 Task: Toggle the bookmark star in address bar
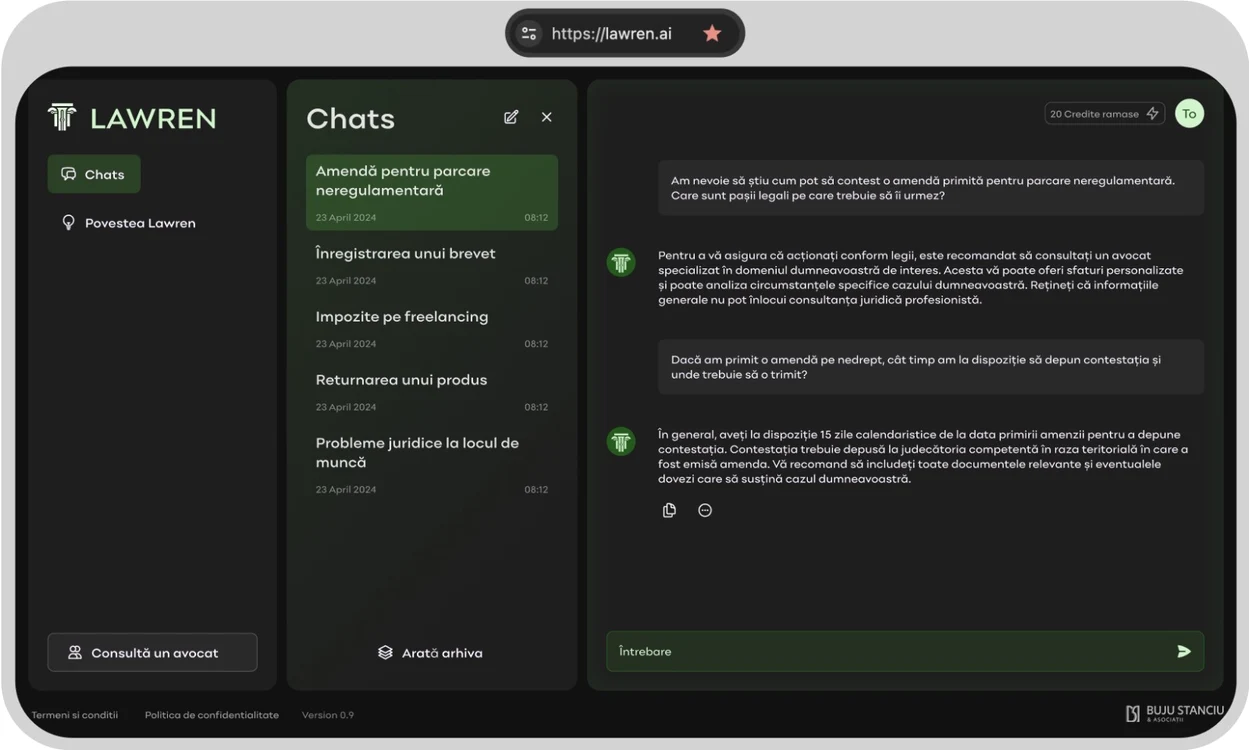712,34
